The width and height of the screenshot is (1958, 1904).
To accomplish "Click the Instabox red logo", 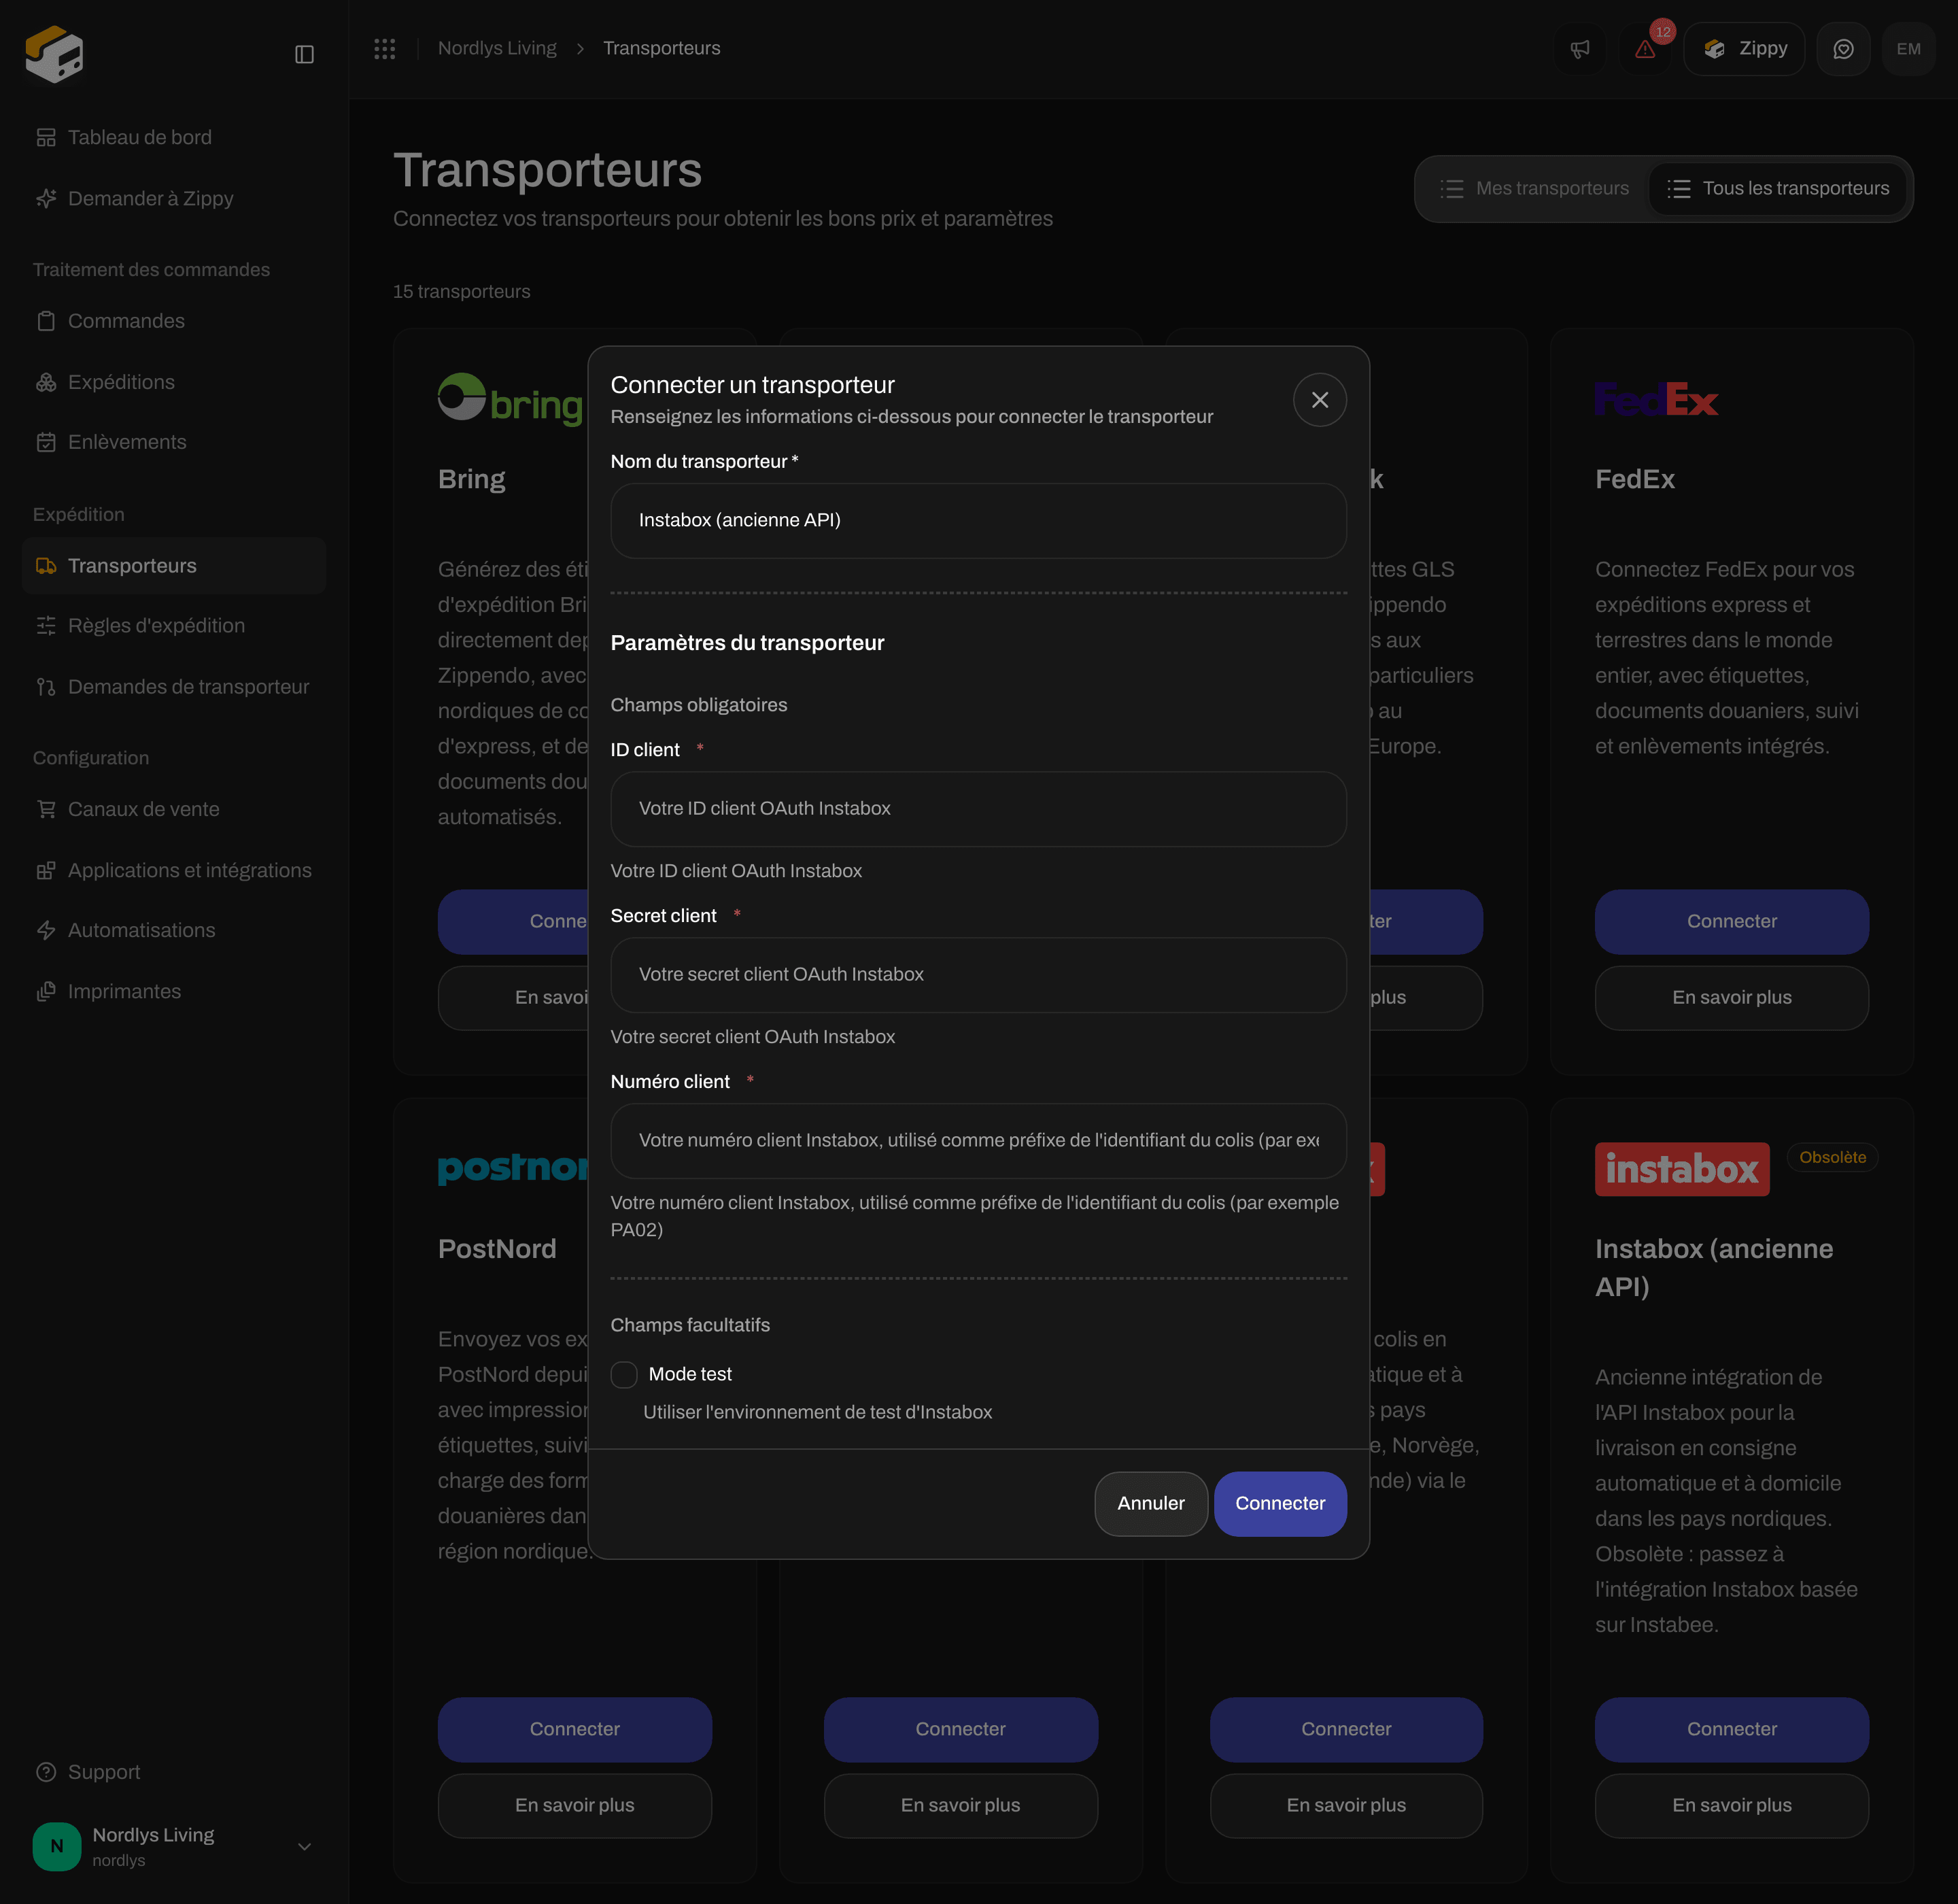I will click(1682, 1169).
